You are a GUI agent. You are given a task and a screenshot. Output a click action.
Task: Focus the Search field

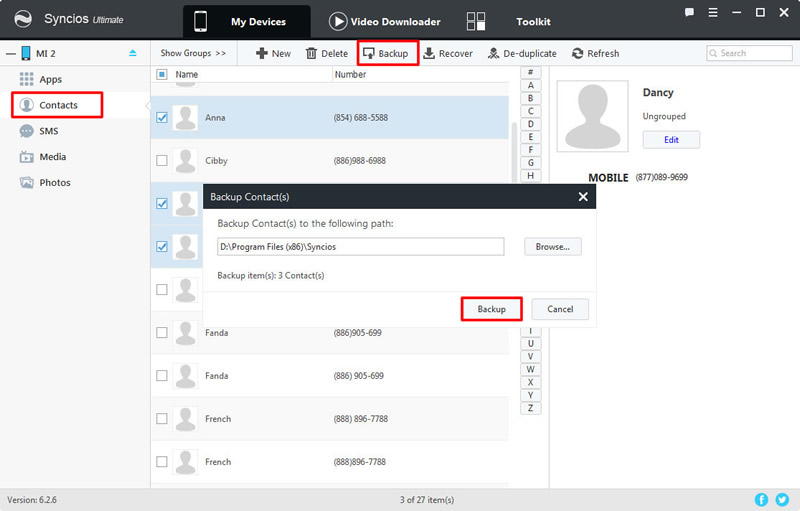pyautogui.click(x=749, y=53)
